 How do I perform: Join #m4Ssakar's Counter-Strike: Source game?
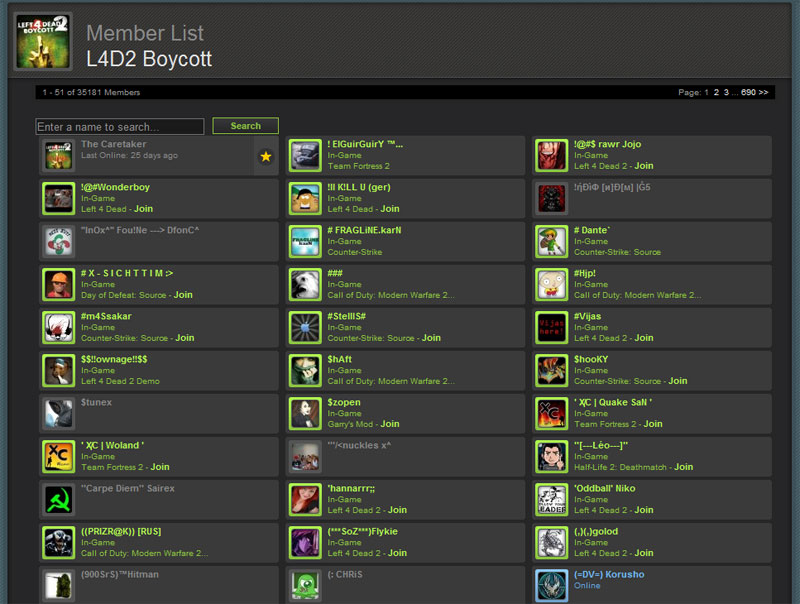(x=185, y=338)
